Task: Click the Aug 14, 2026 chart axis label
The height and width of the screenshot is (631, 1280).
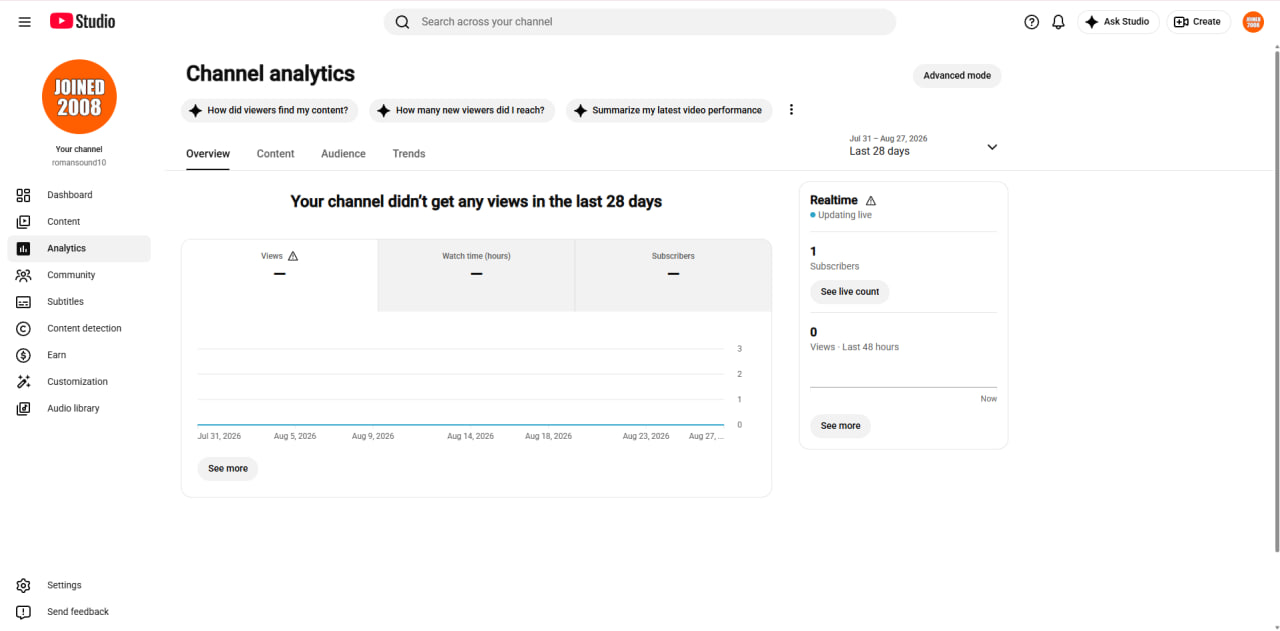Action: tap(470, 436)
